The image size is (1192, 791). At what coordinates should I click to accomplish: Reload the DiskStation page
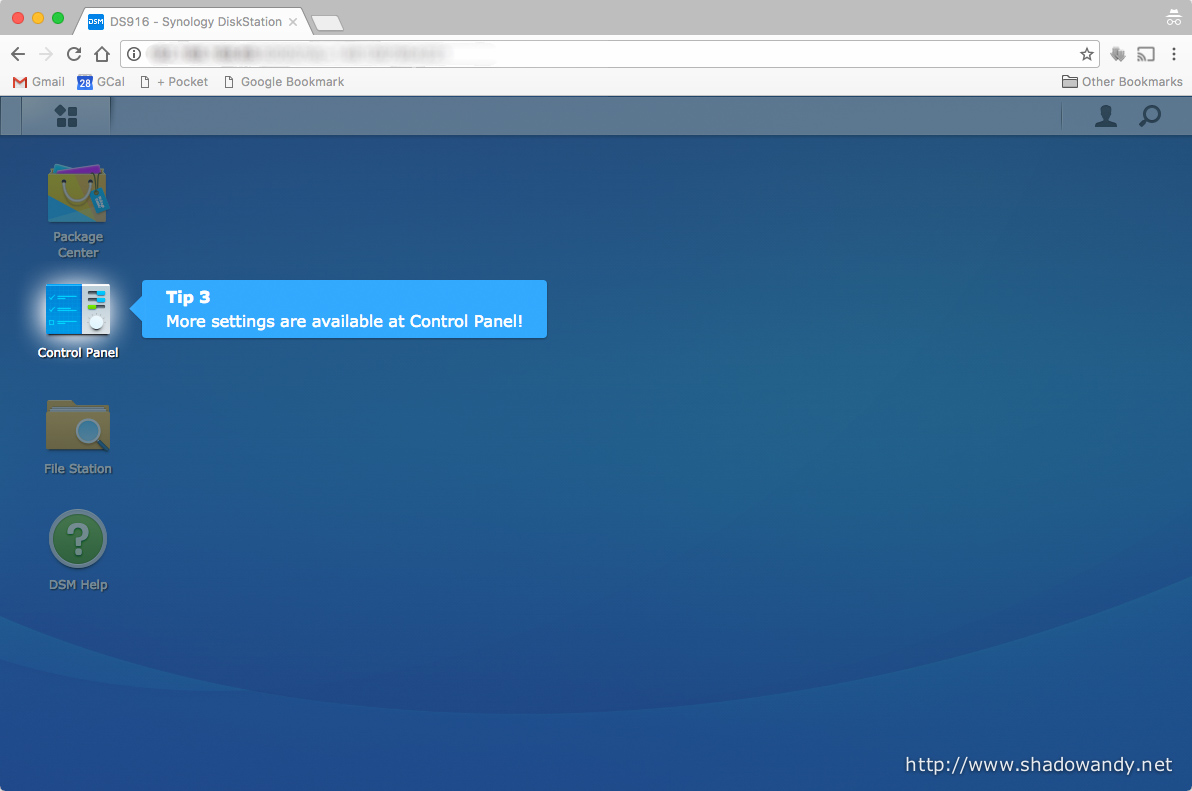pyautogui.click(x=74, y=54)
